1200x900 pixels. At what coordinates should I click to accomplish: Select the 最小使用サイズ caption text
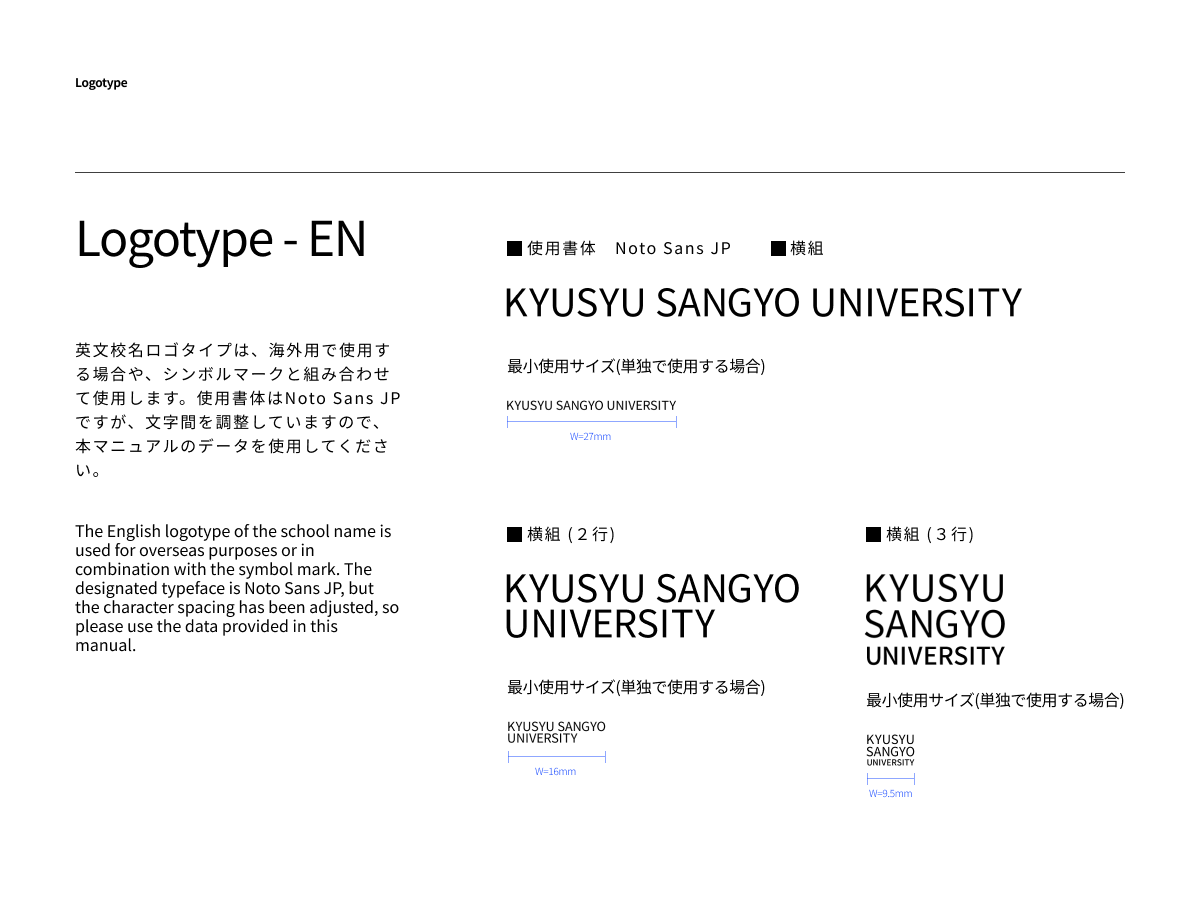click(x=636, y=366)
